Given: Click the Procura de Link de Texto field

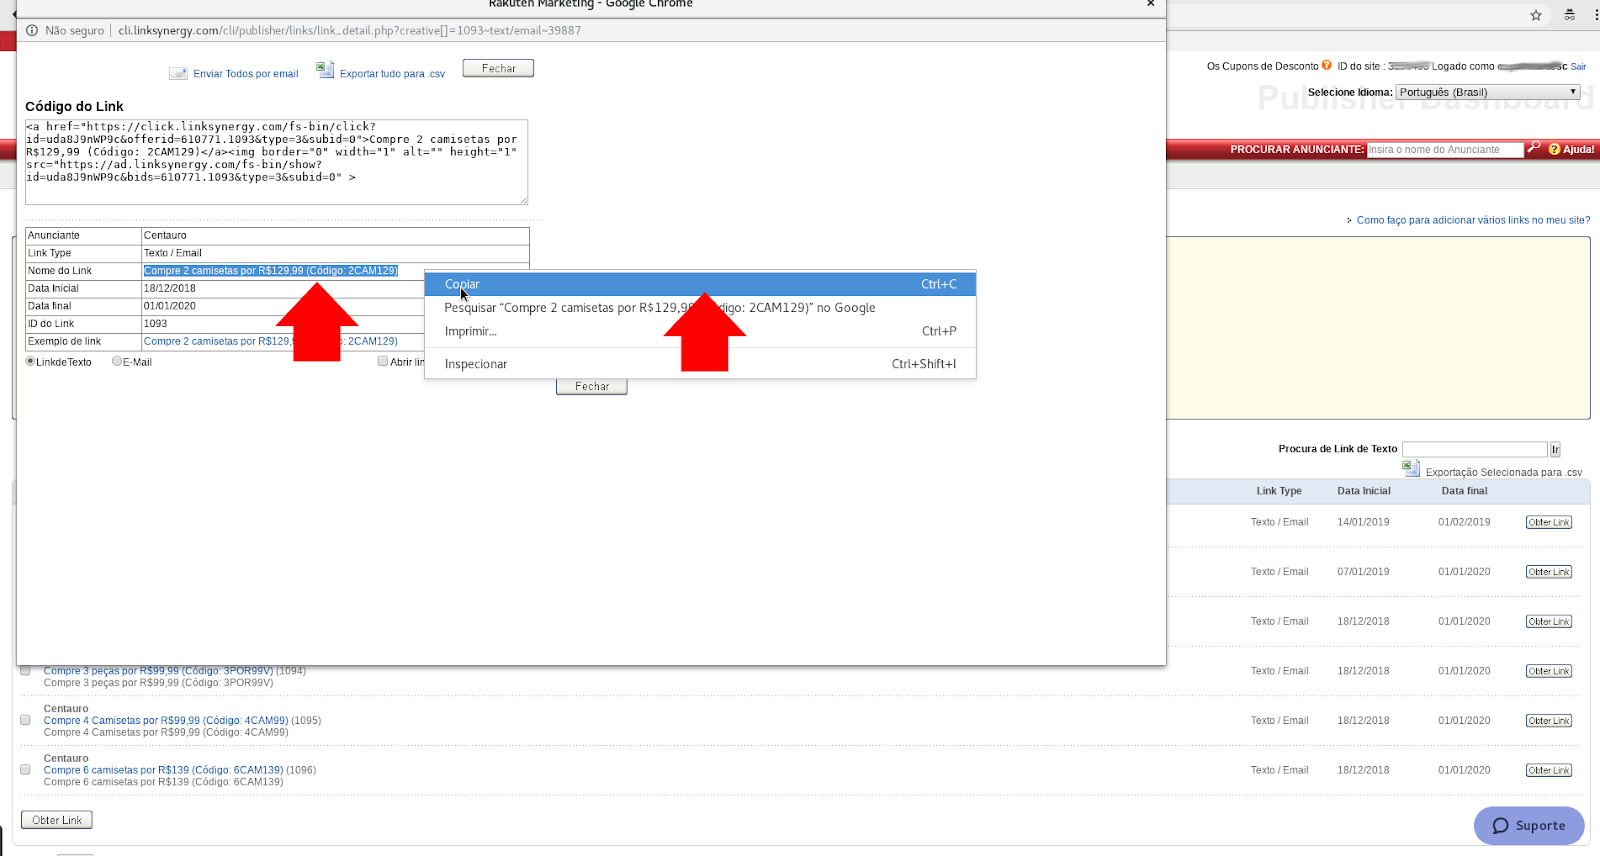Looking at the screenshot, I should (x=1475, y=450).
